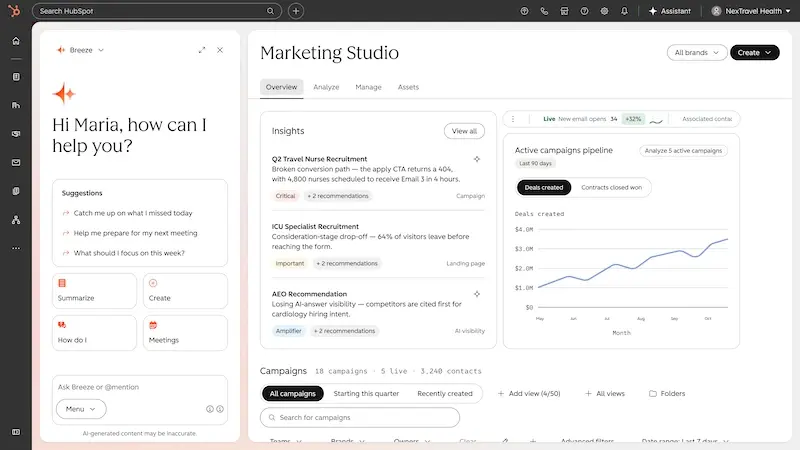Viewport: 800px width, 450px height.
Task: Click the Summarize tile in Breeze
Action: point(94,291)
